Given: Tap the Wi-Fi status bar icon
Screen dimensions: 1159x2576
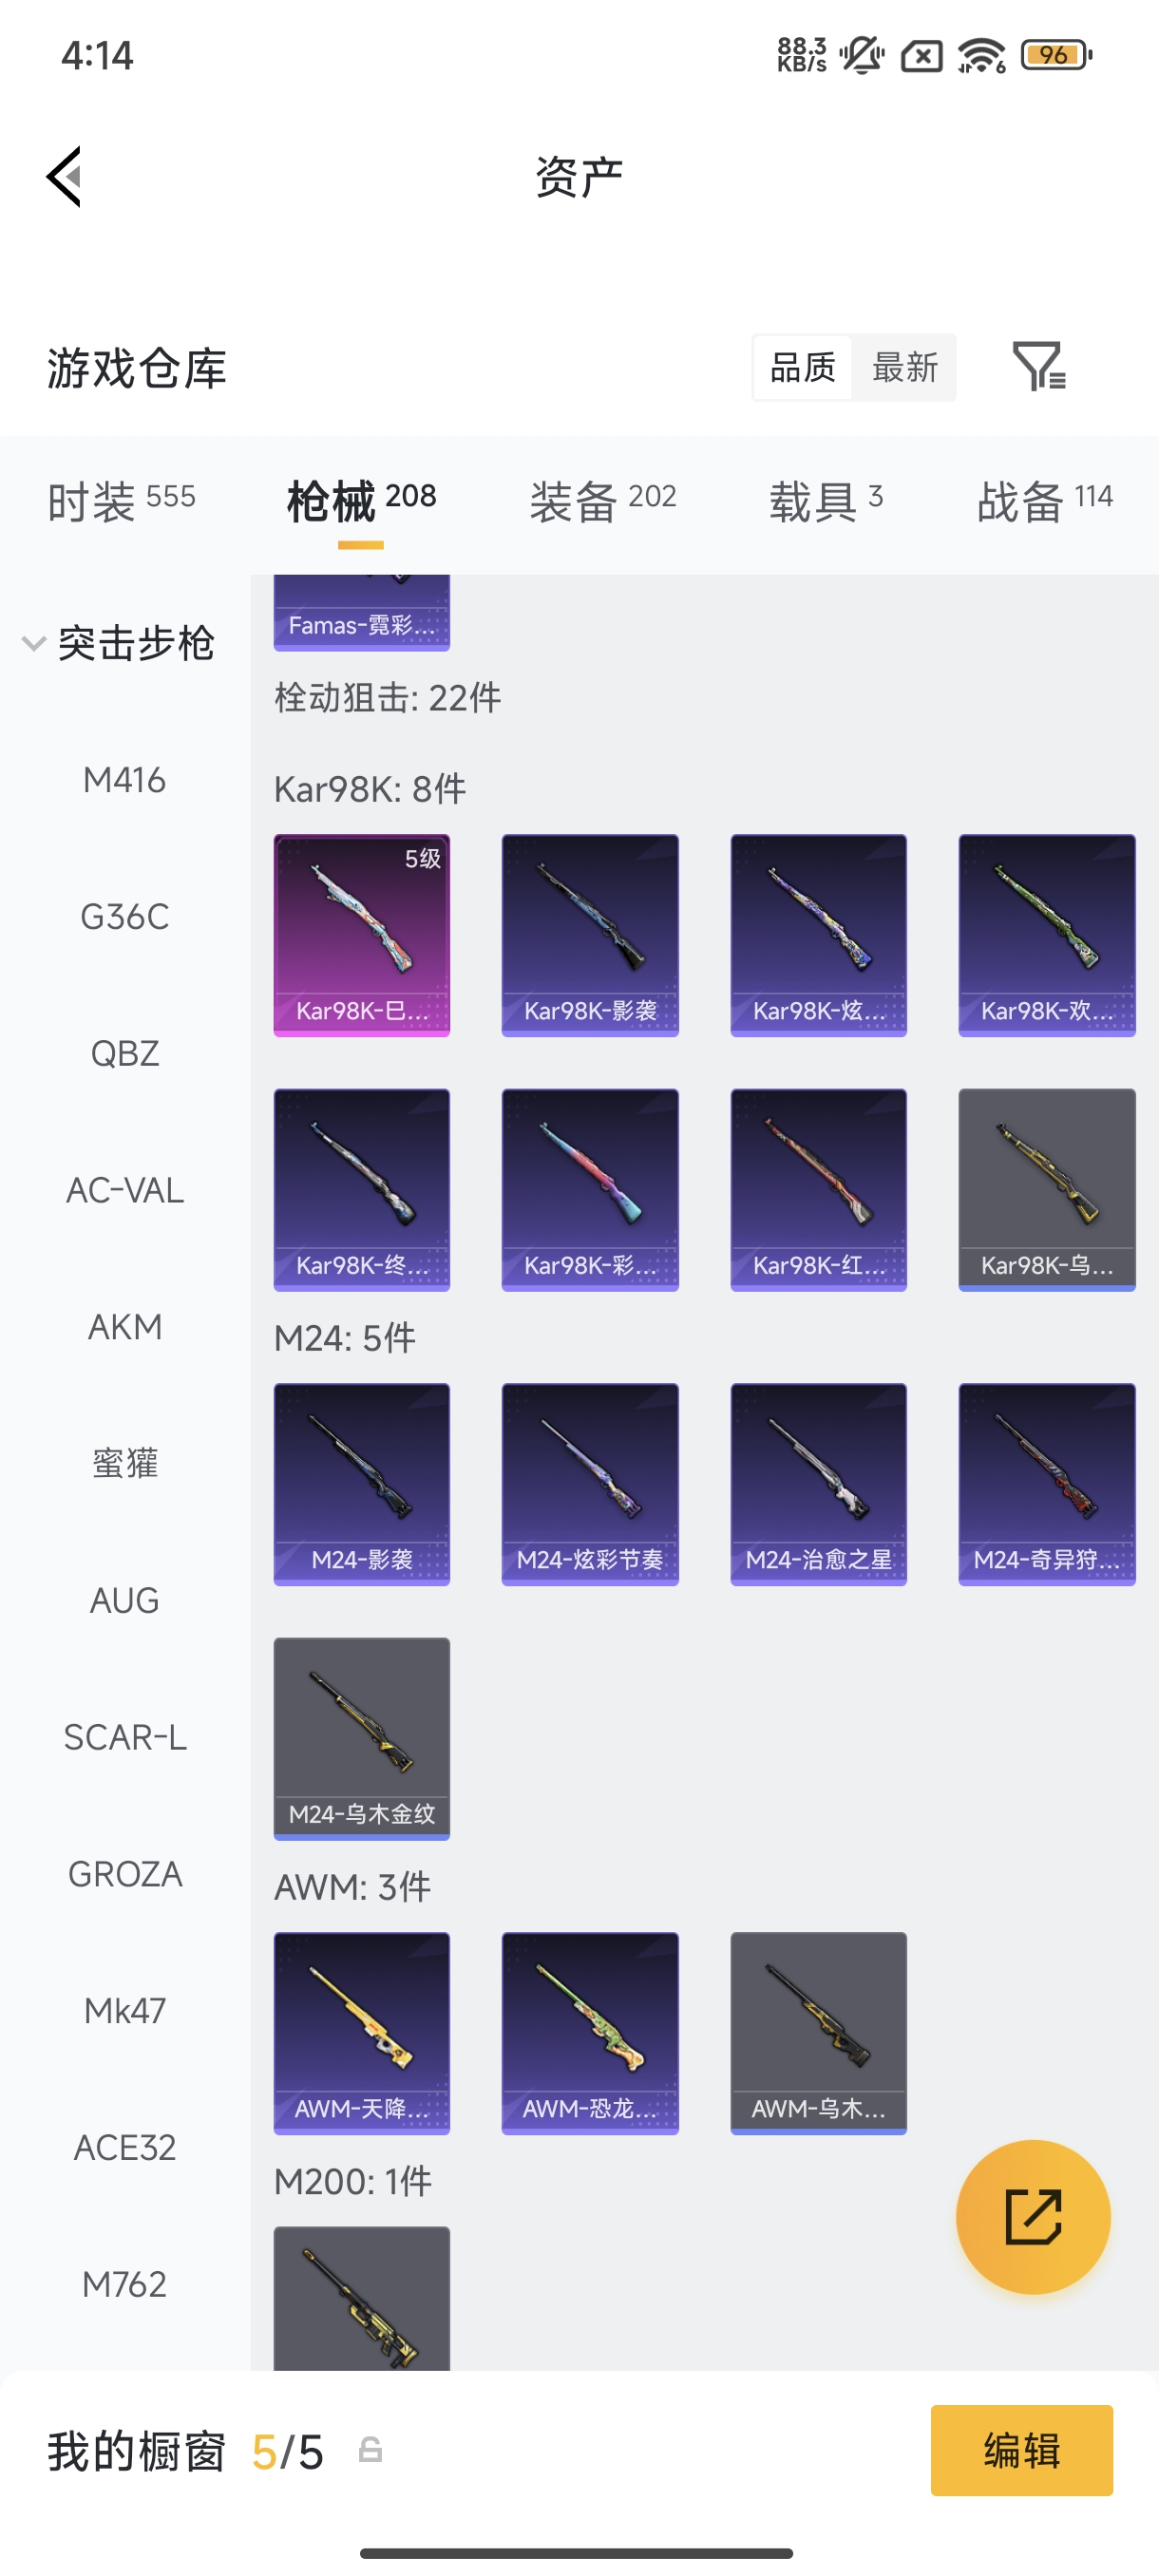Looking at the screenshot, I should (981, 55).
